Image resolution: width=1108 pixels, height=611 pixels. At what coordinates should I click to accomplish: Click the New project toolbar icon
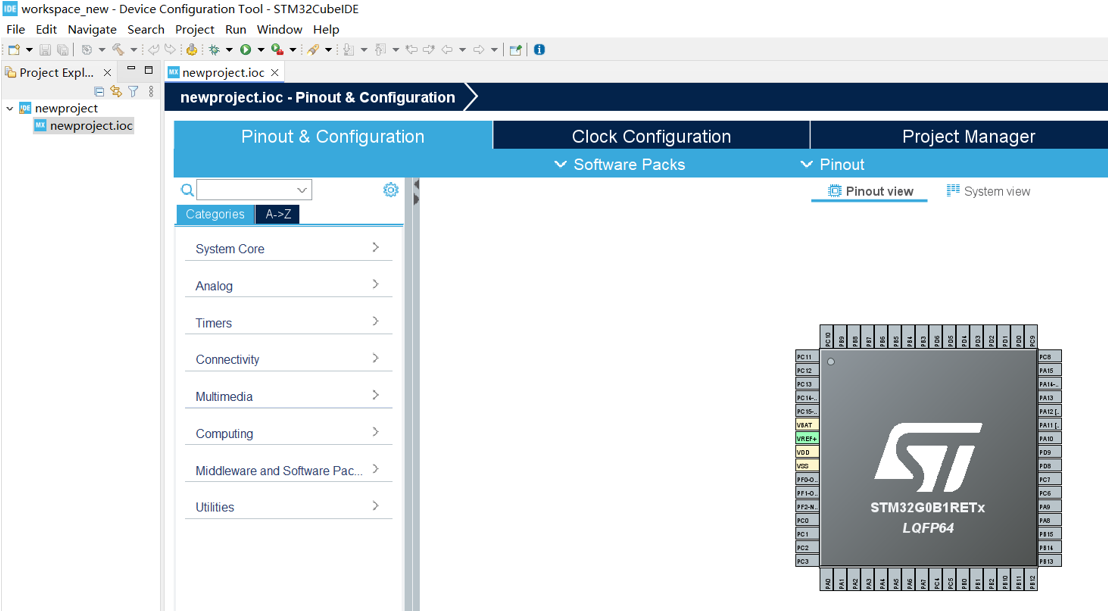click(x=14, y=49)
